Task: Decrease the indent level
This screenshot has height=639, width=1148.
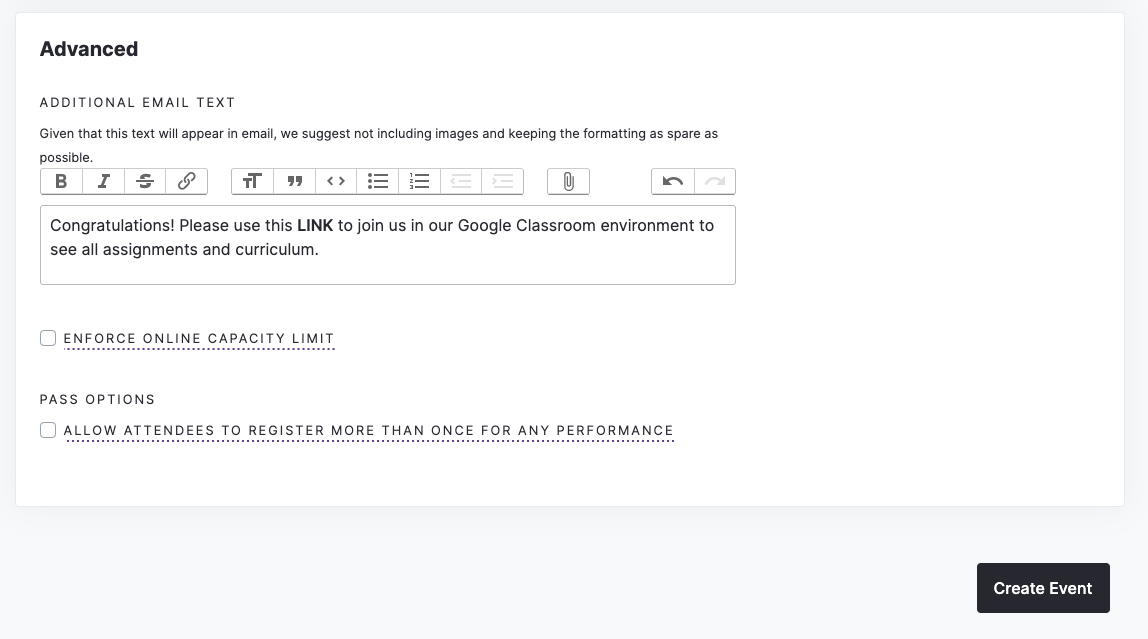Action: tap(461, 182)
